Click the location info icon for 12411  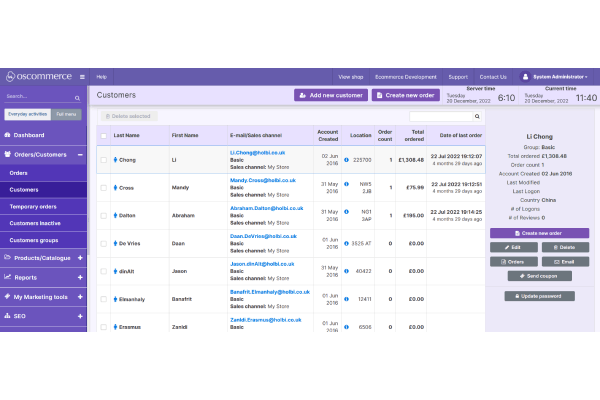pyautogui.click(x=346, y=299)
